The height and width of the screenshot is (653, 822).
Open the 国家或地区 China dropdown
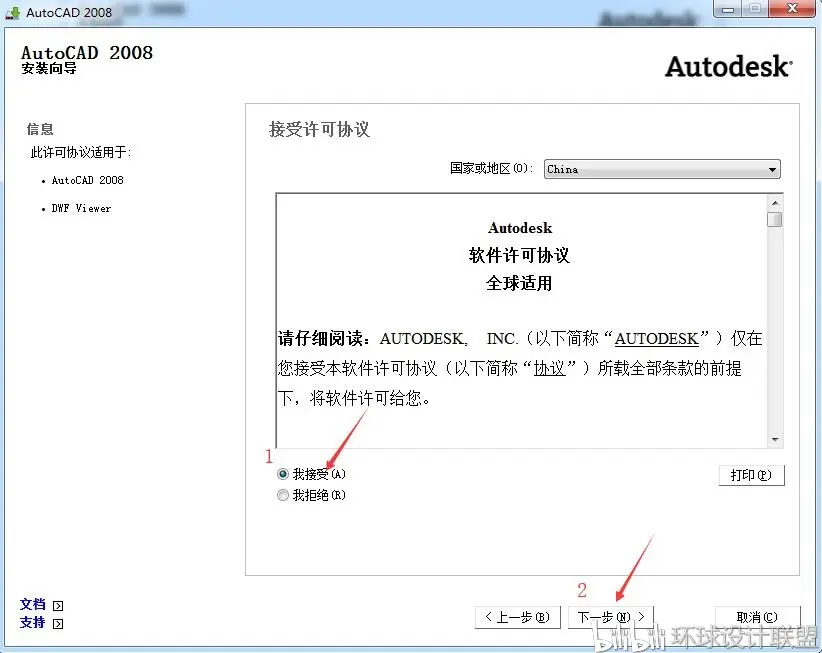[x=662, y=169]
